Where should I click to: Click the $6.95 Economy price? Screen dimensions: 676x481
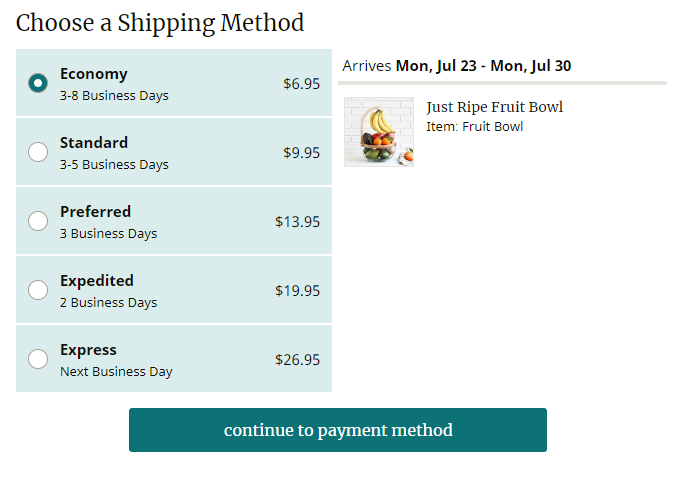(301, 84)
